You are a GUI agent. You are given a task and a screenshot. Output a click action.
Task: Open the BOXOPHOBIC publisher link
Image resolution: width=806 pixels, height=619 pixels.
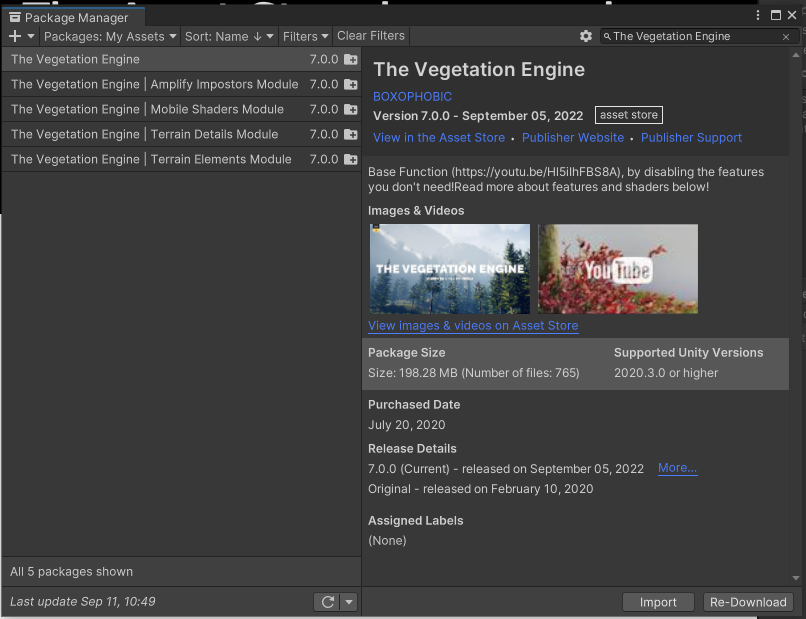pos(412,97)
